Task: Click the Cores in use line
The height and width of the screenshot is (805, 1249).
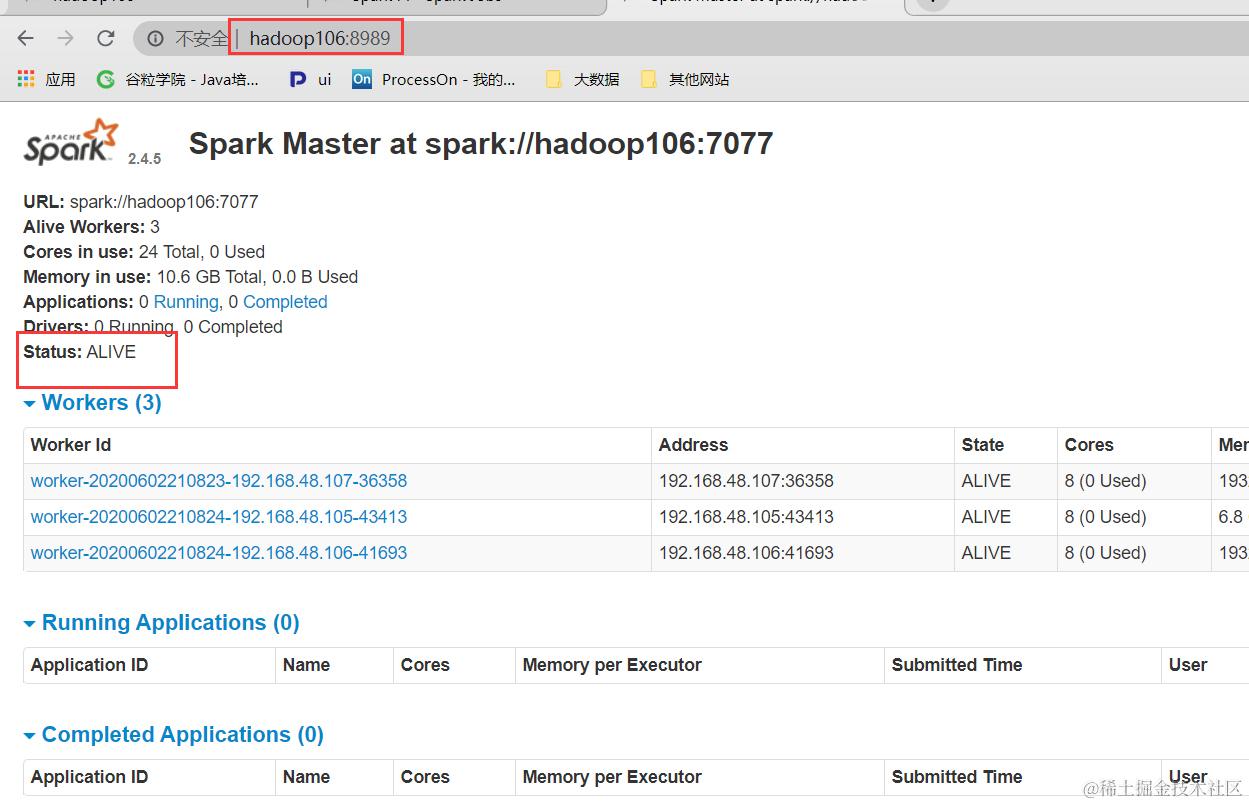Action: coord(144,252)
